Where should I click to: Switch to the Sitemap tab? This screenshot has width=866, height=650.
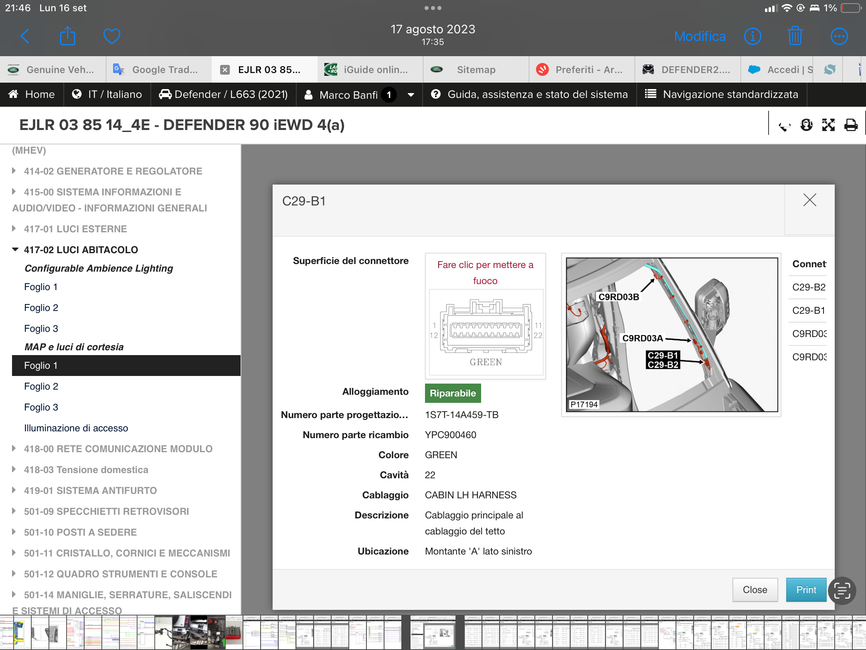coord(476,70)
